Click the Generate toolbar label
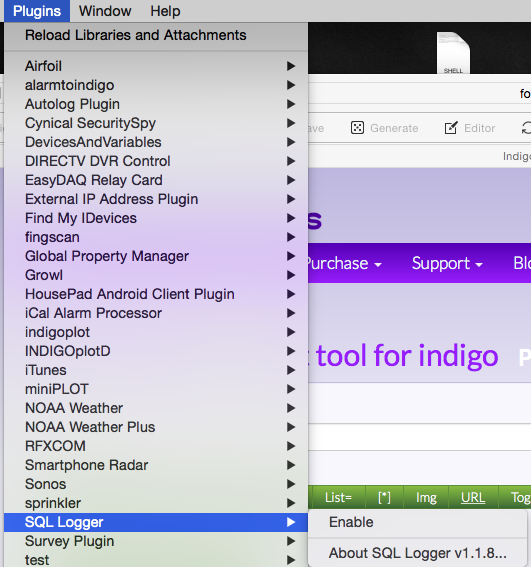This screenshot has height=567, width=531. 394,128
